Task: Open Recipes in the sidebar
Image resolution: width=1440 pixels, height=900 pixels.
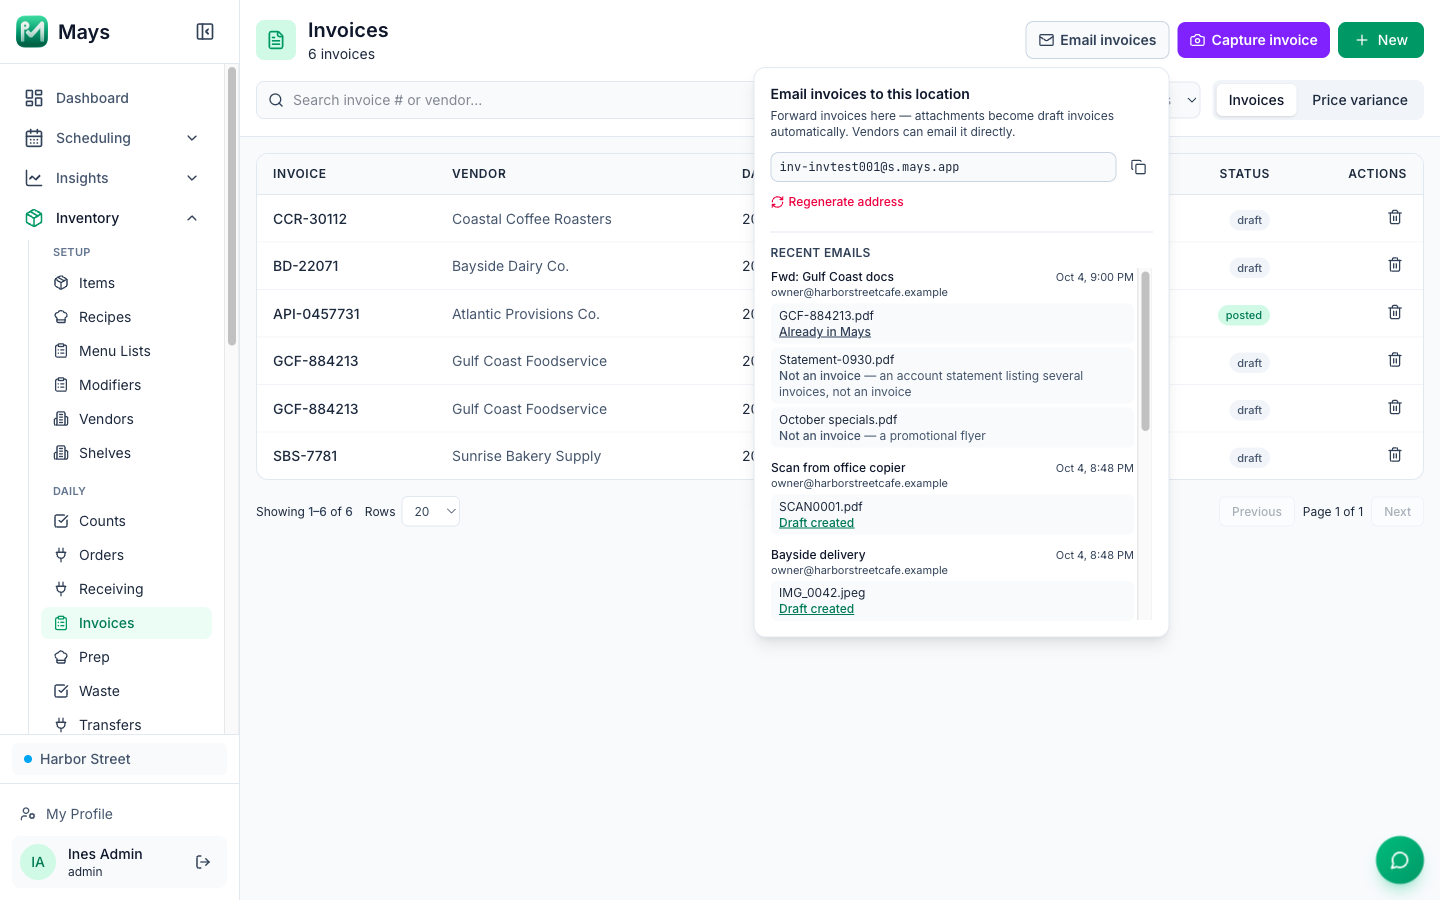Action: pyautogui.click(x=126, y=317)
